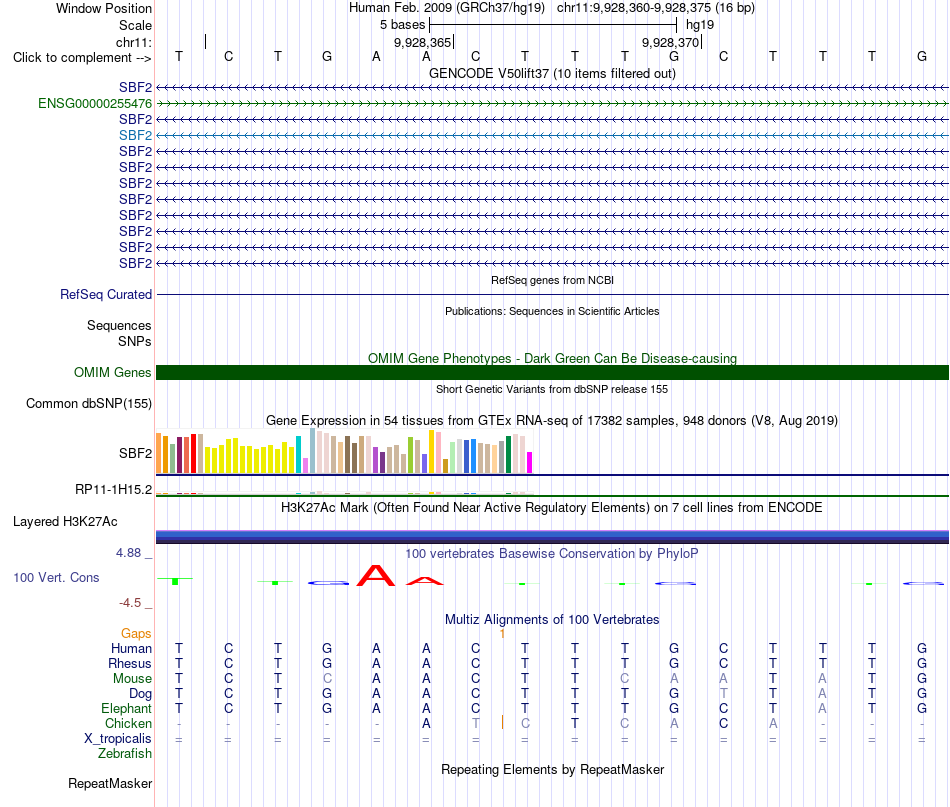950x807 pixels.
Task: Click the "5 bases" scale bar
Action: click(553, 25)
